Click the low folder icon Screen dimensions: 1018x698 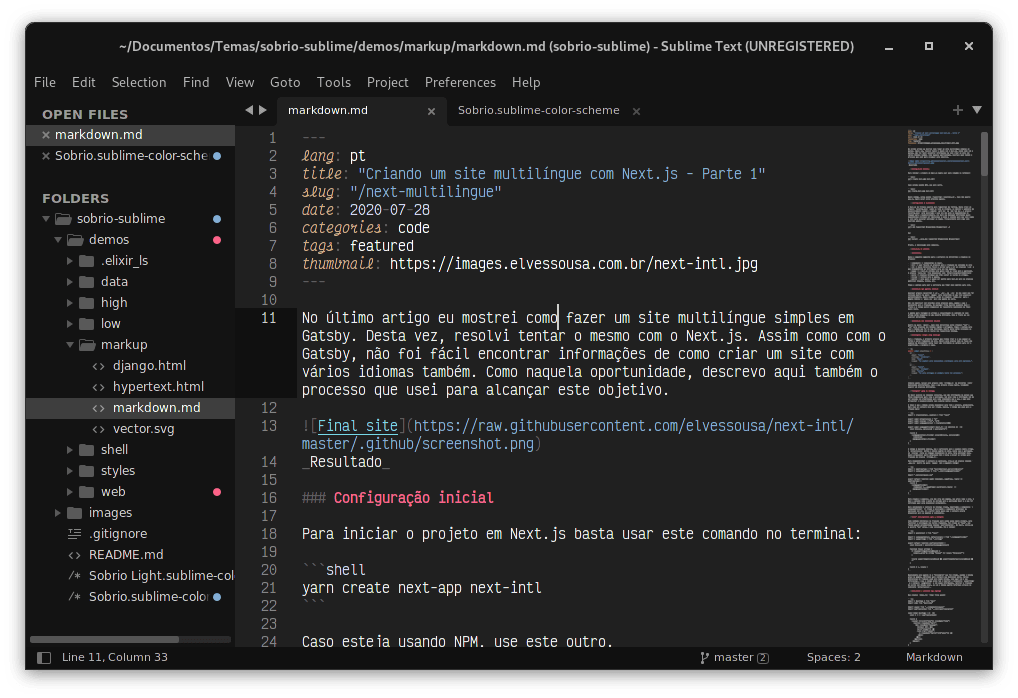pyautogui.click(x=87, y=324)
